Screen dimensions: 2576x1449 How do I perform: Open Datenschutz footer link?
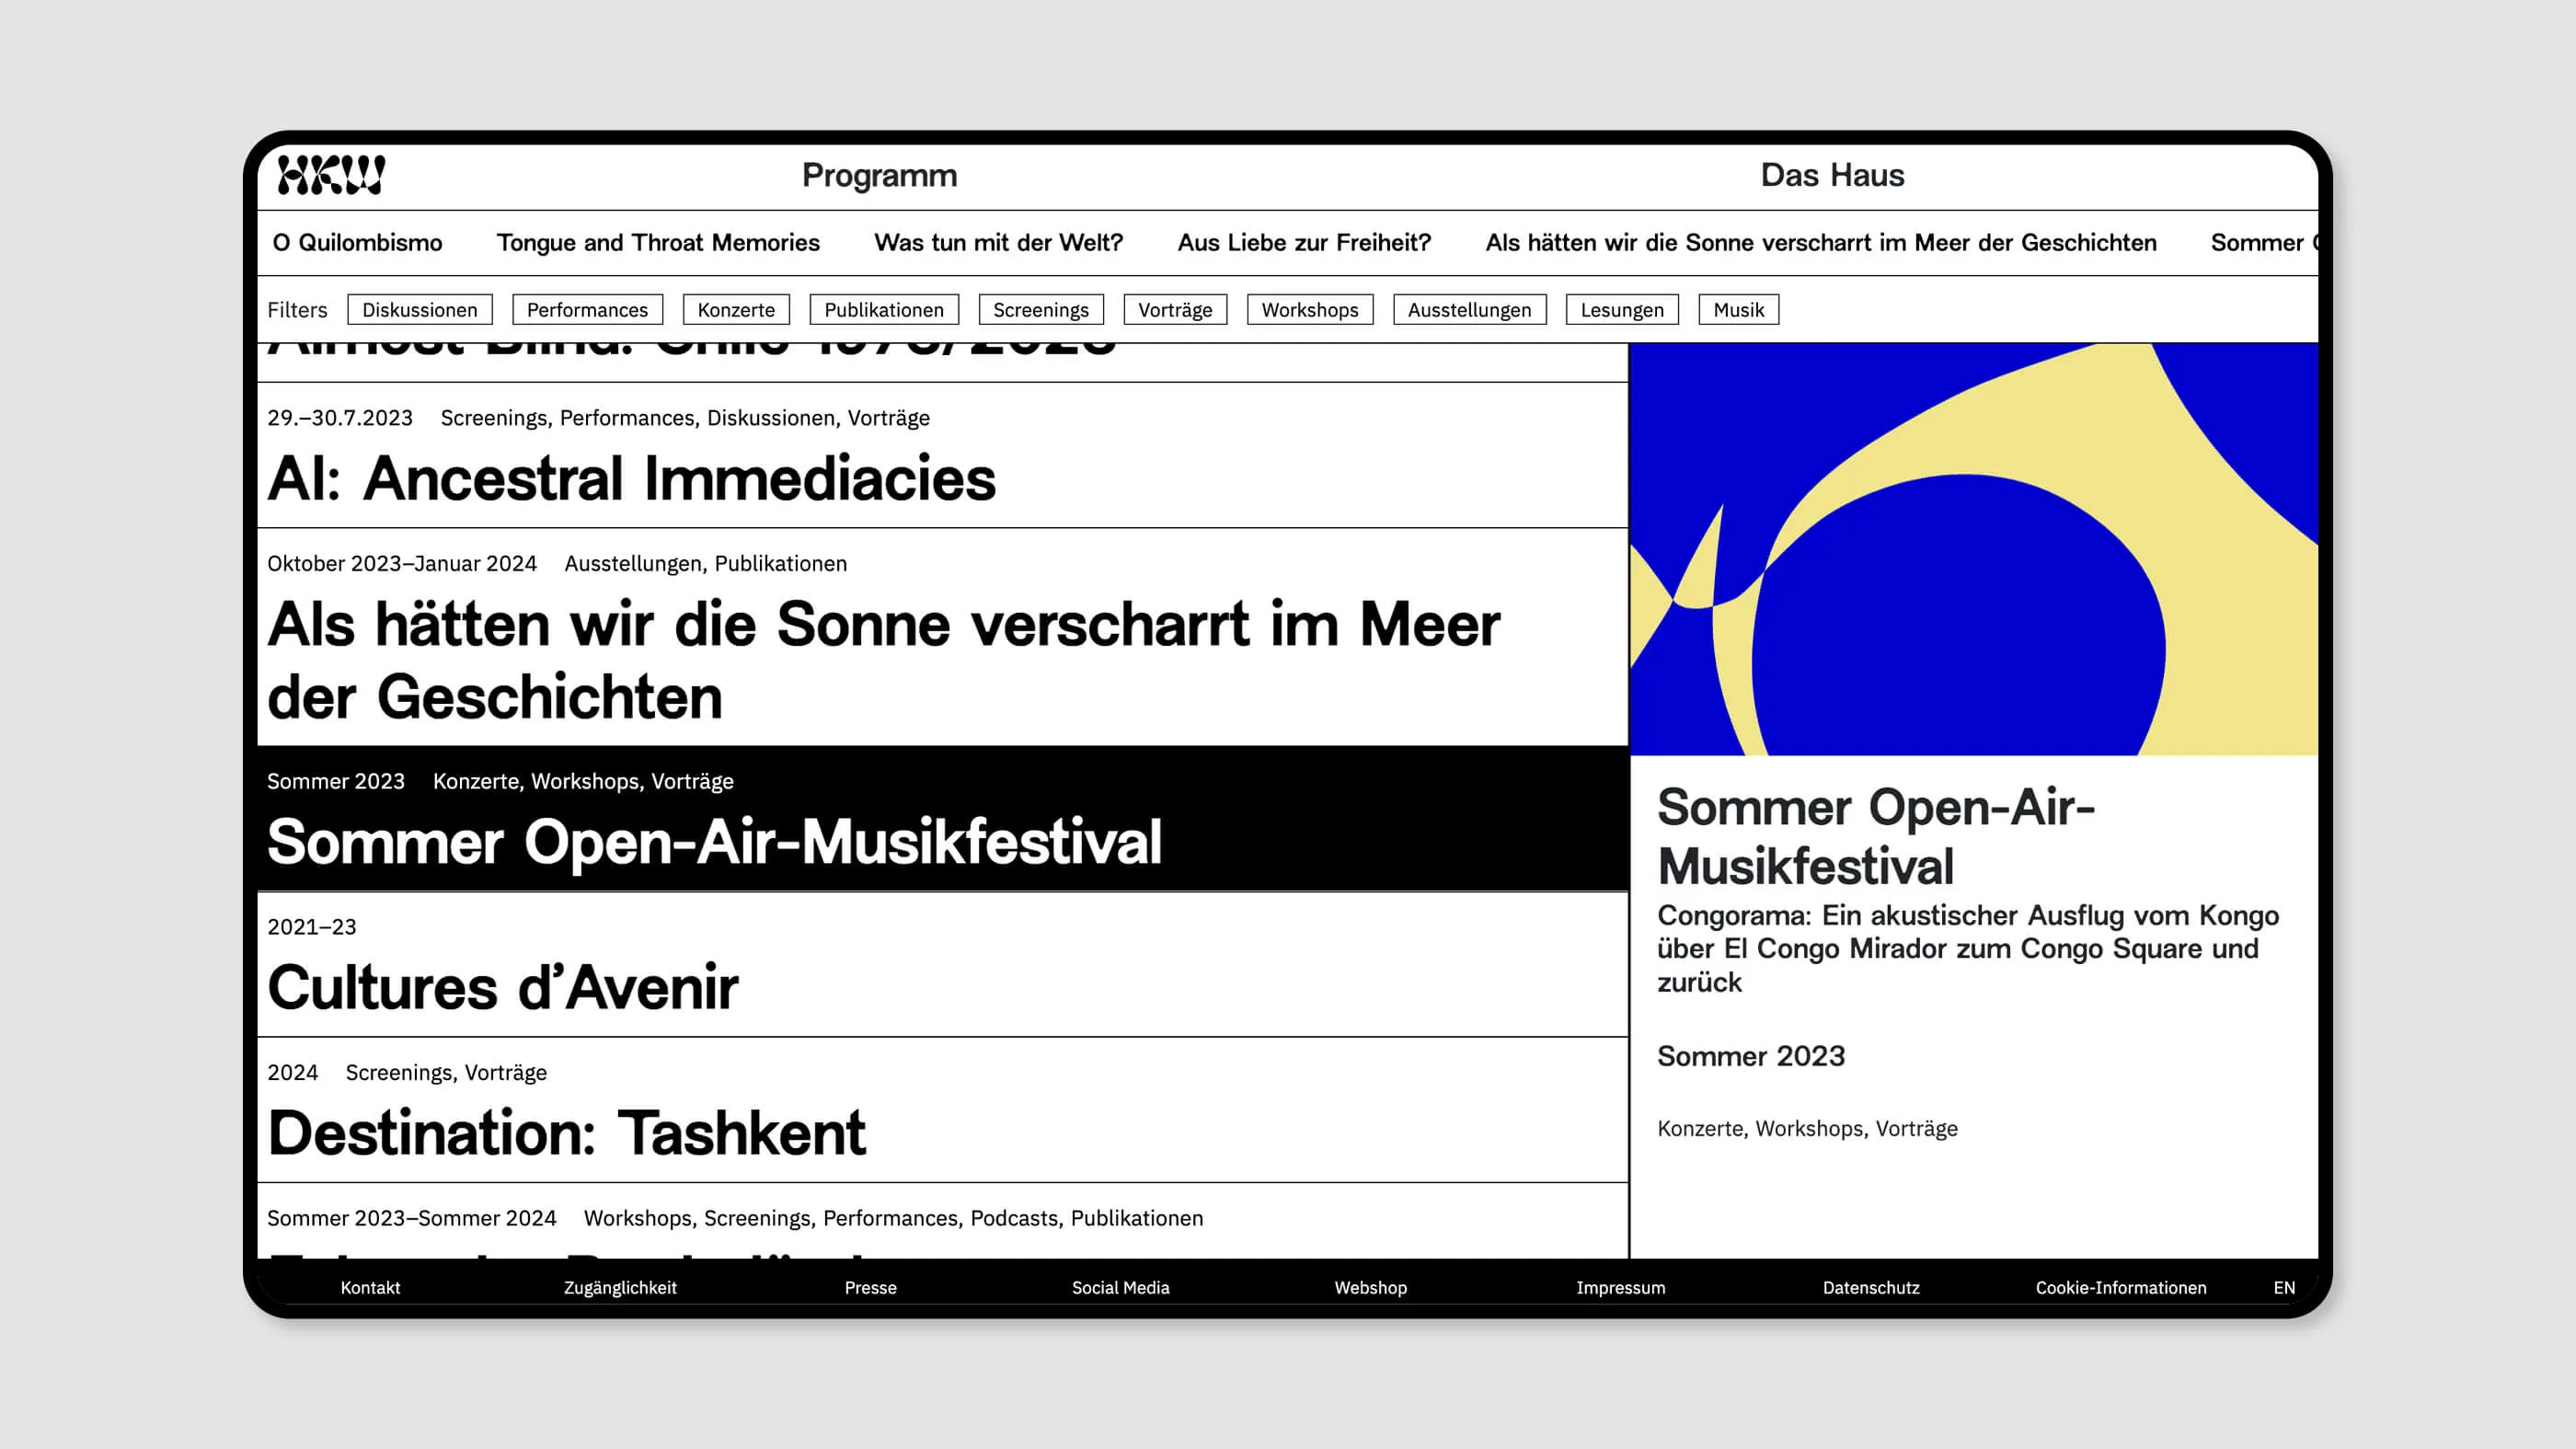coord(1871,1288)
